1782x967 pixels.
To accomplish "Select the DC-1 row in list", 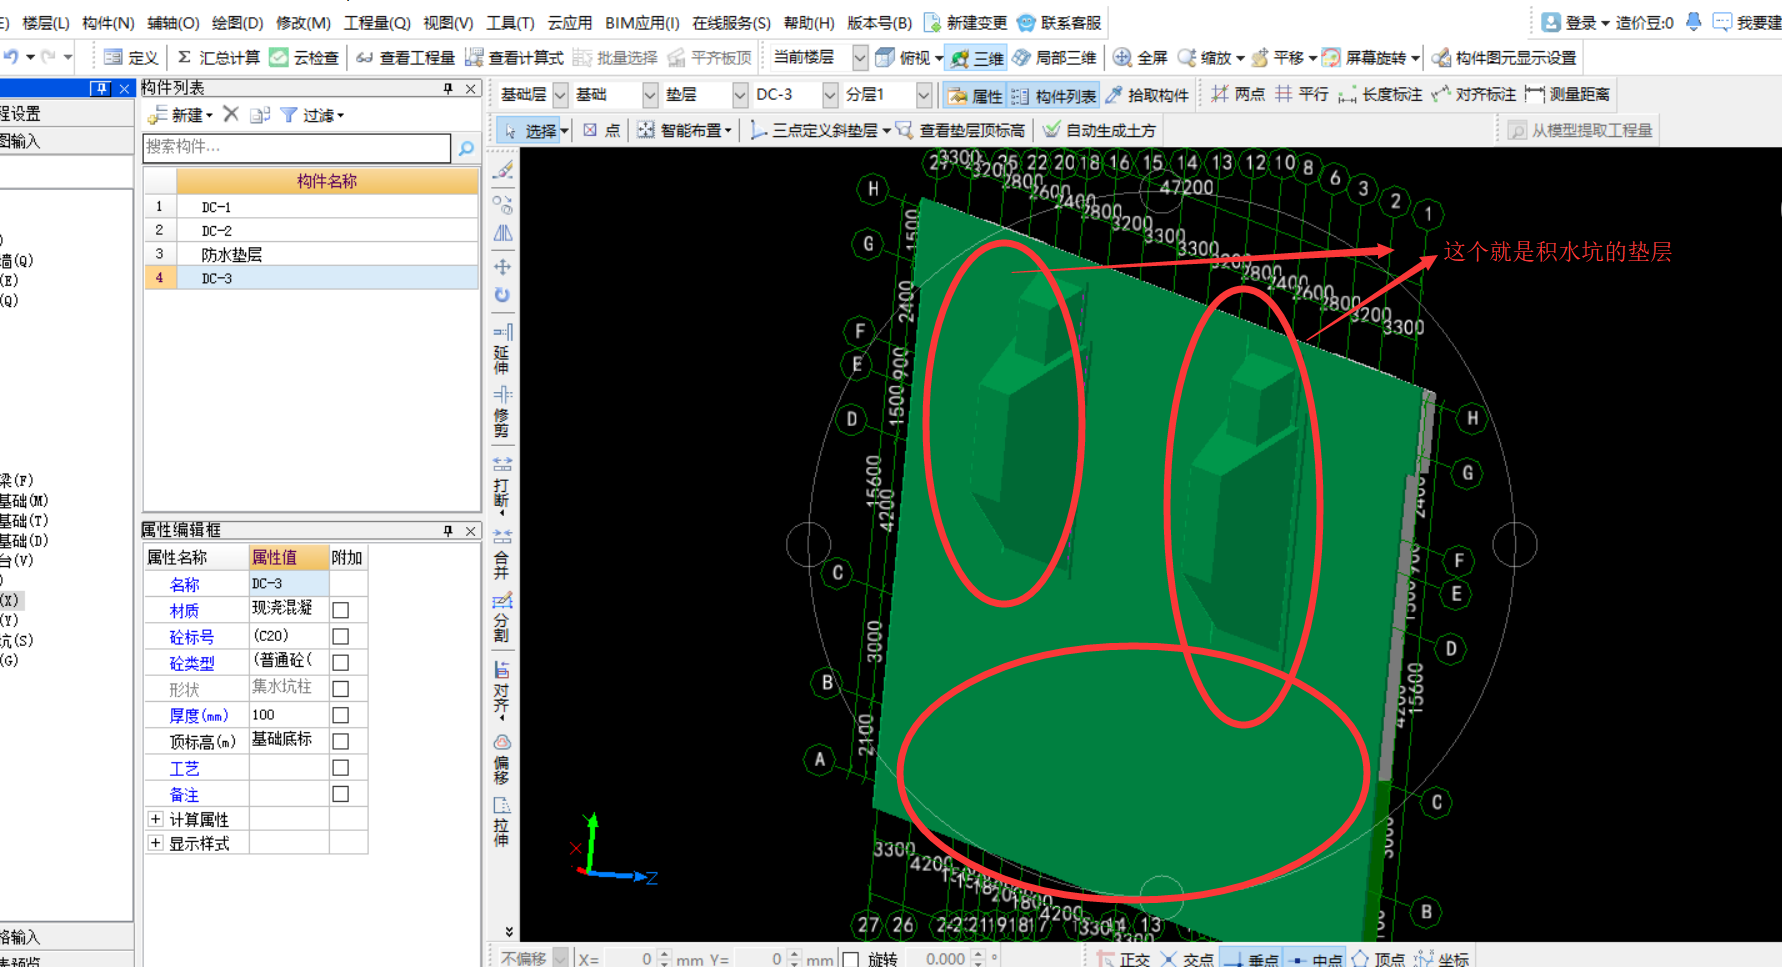I will (x=311, y=206).
